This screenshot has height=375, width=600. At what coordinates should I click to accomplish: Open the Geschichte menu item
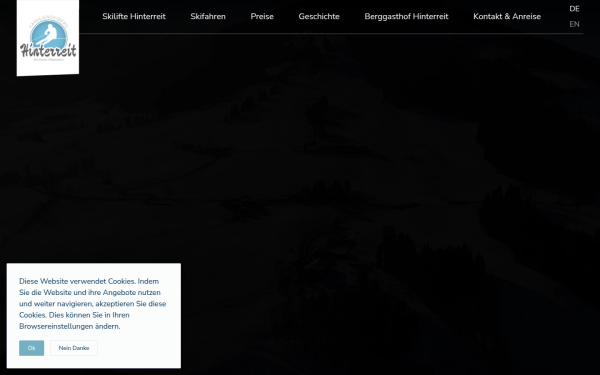(x=319, y=16)
